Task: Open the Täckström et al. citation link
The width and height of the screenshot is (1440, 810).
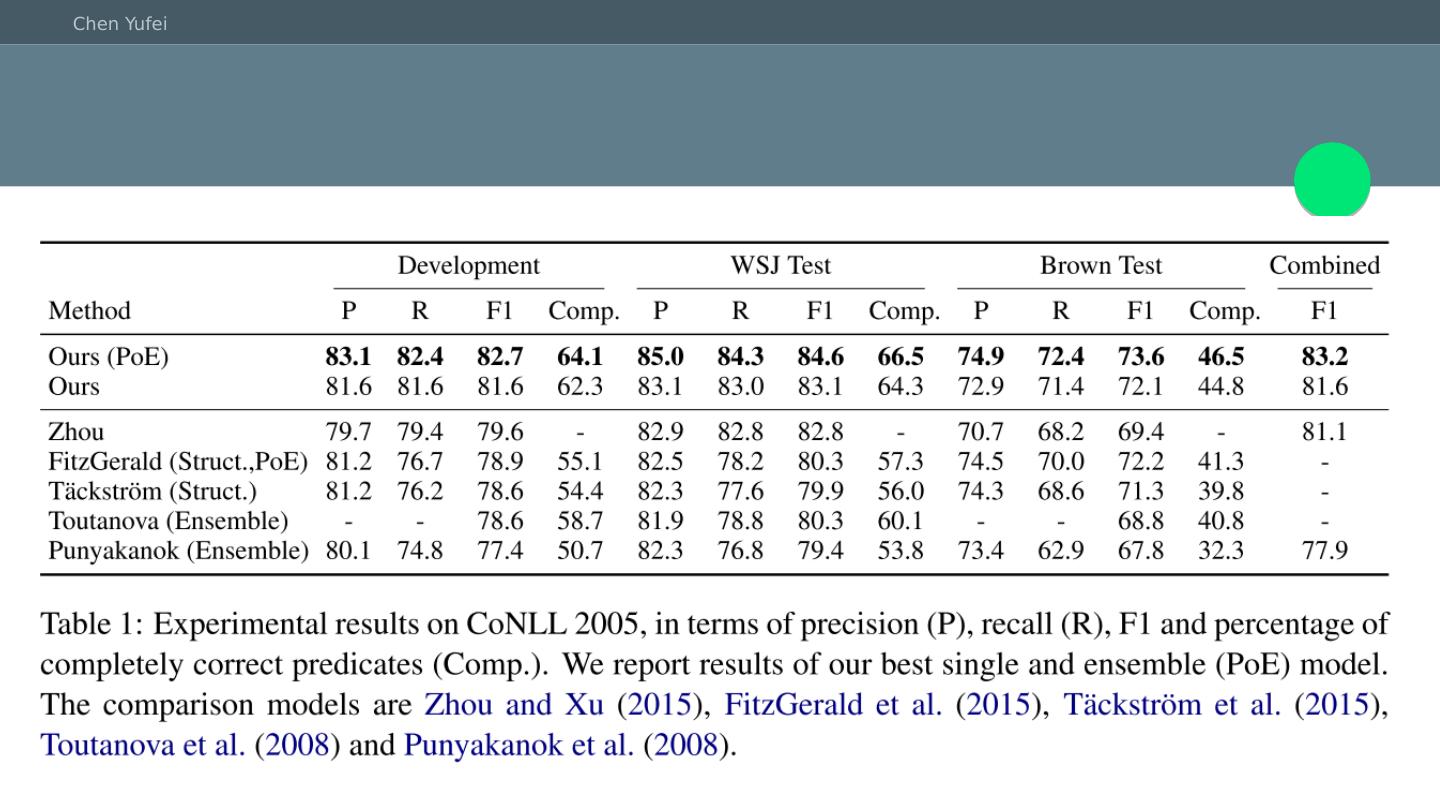Action: pyautogui.click(x=1171, y=704)
